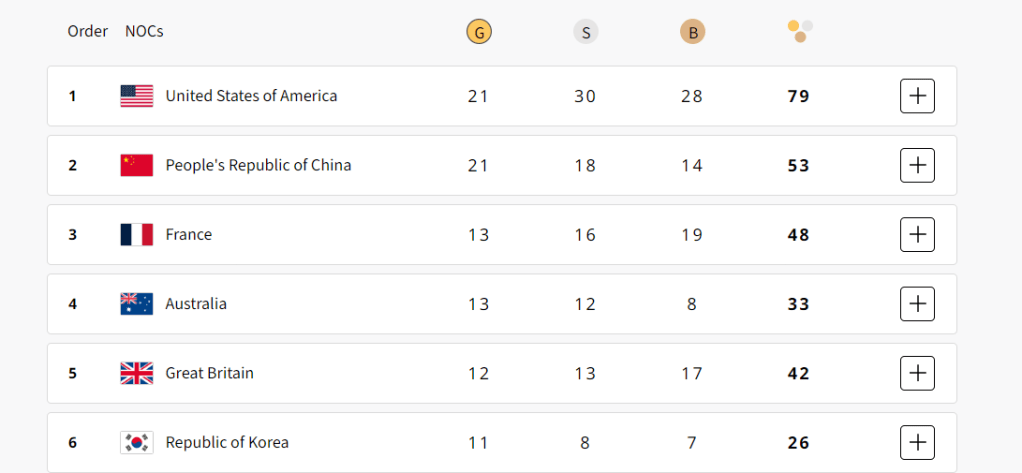Expand United States of America details
The width and height of the screenshot is (1022, 473).
pyautogui.click(x=917, y=96)
